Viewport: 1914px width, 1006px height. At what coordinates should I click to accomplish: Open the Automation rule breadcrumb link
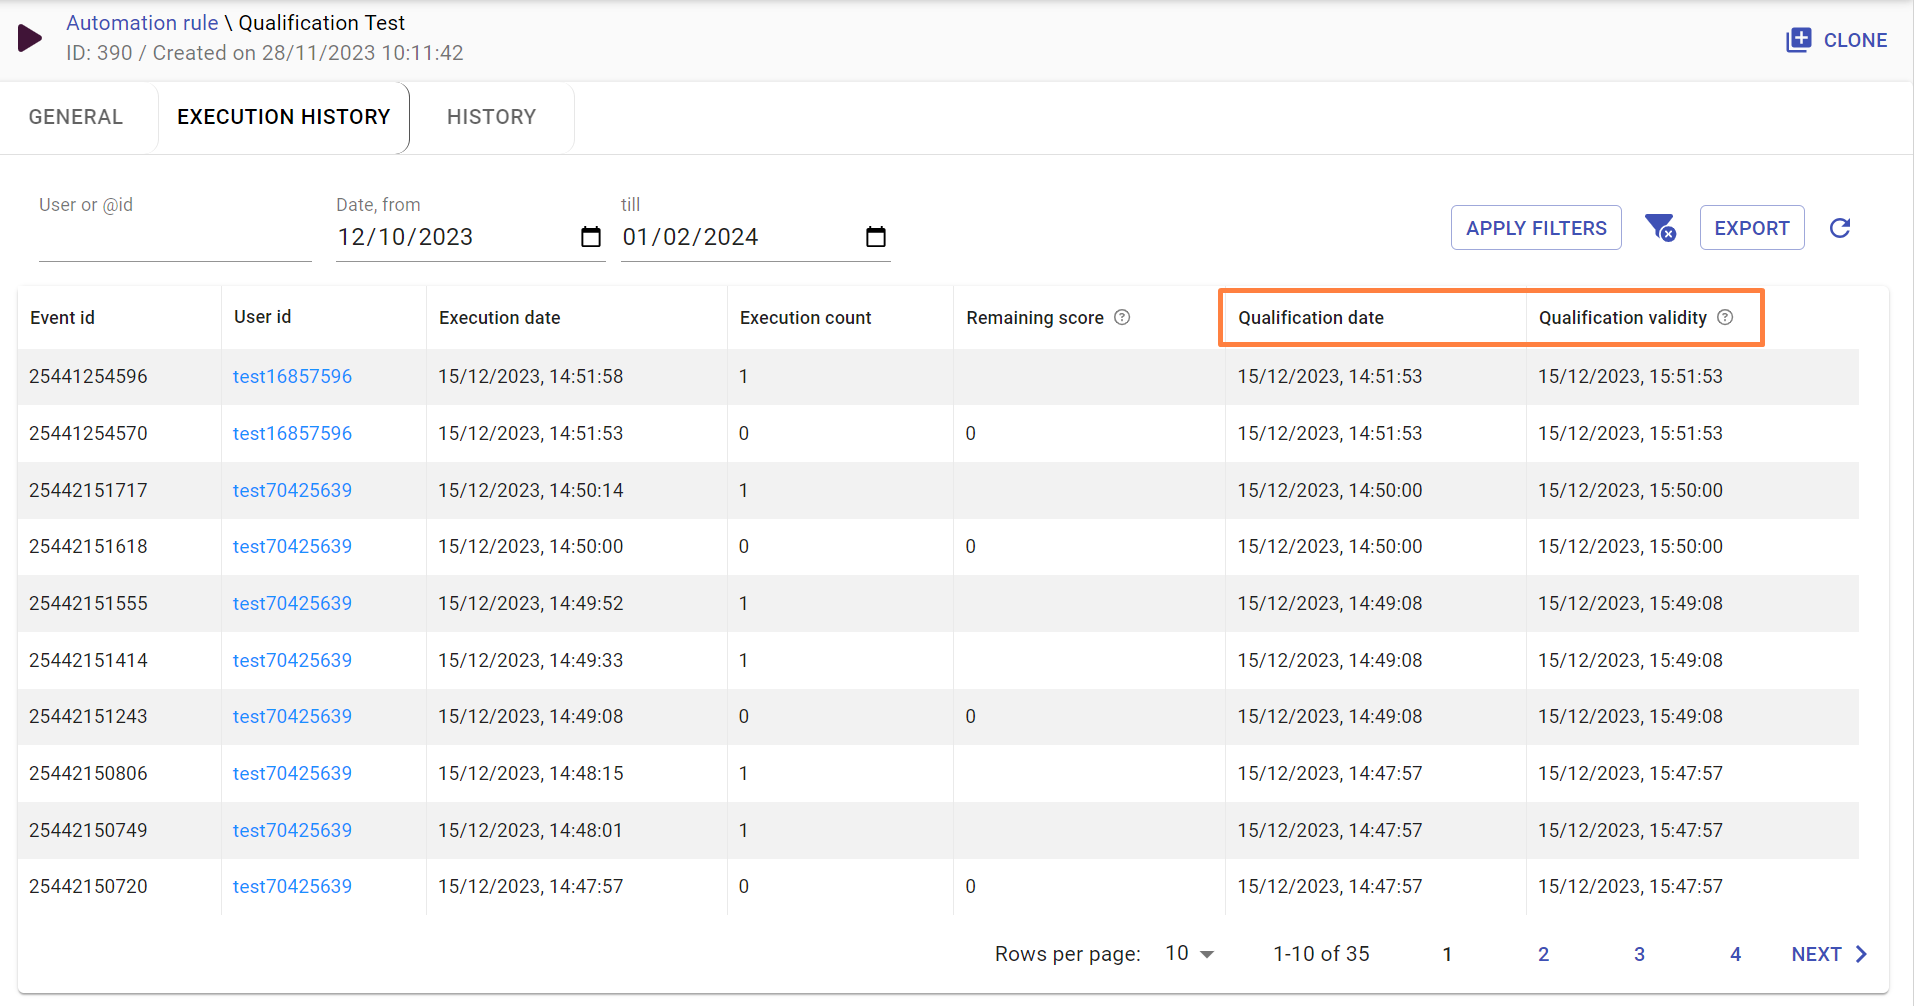(x=142, y=23)
